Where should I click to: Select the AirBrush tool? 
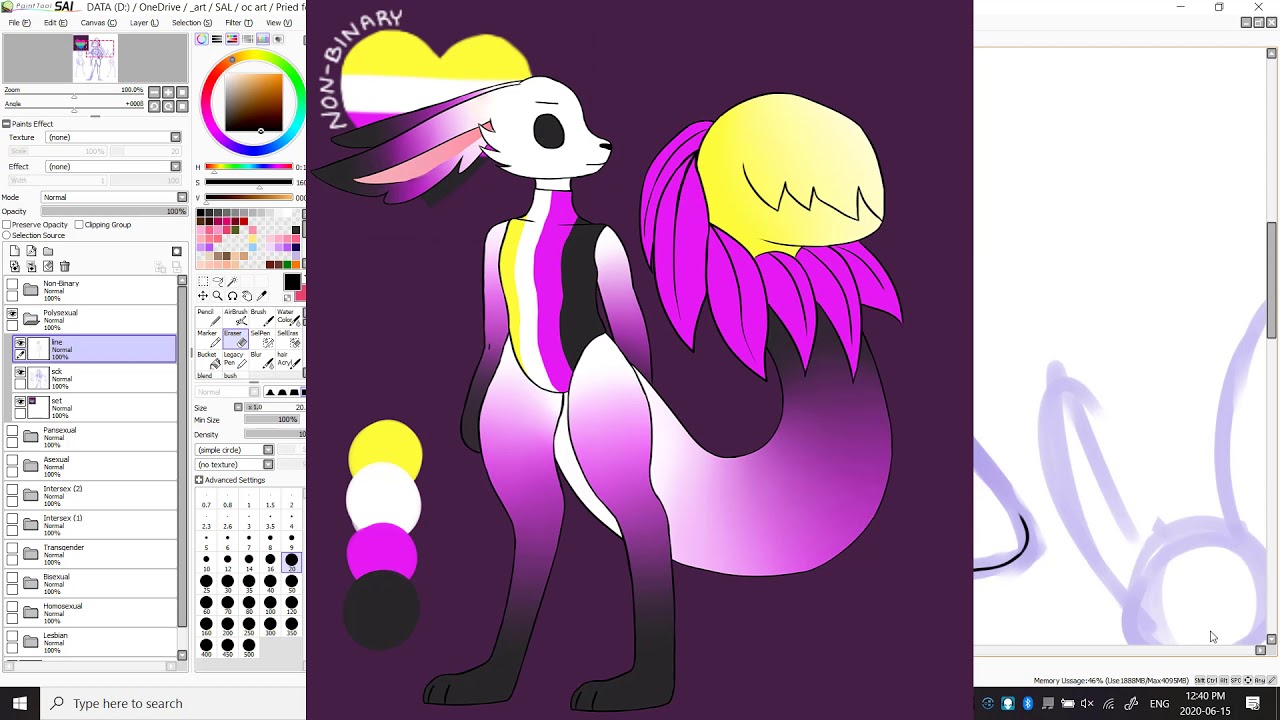[x=235, y=317]
